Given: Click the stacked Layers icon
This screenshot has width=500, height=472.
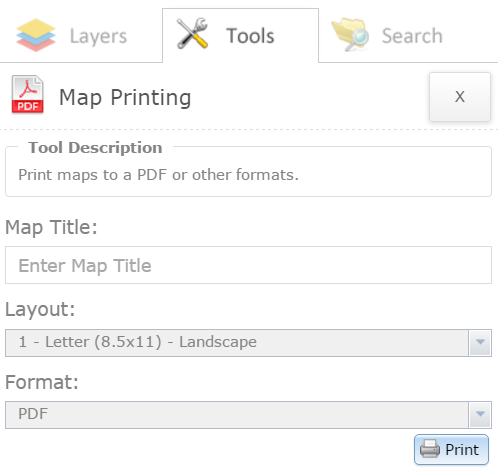Looking at the screenshot, I should 36,35.
